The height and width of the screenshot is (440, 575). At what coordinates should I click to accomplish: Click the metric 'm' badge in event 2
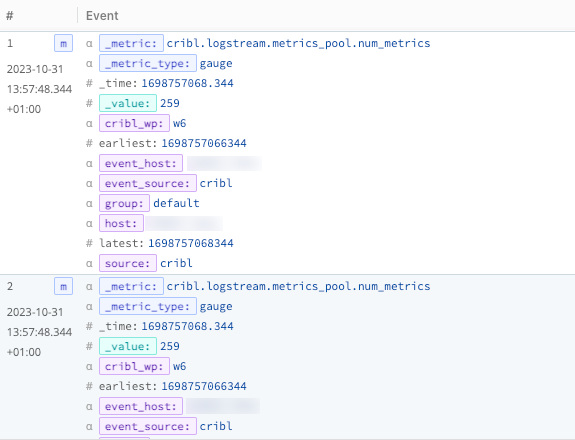(63, 286)
